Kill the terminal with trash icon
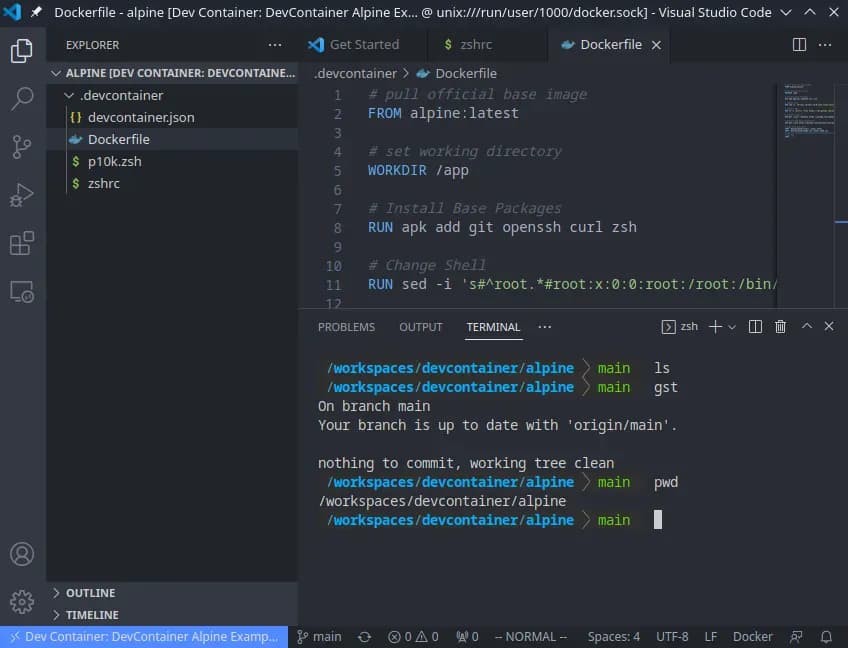Viewport: 848px width, 648px height. [780, 327]
